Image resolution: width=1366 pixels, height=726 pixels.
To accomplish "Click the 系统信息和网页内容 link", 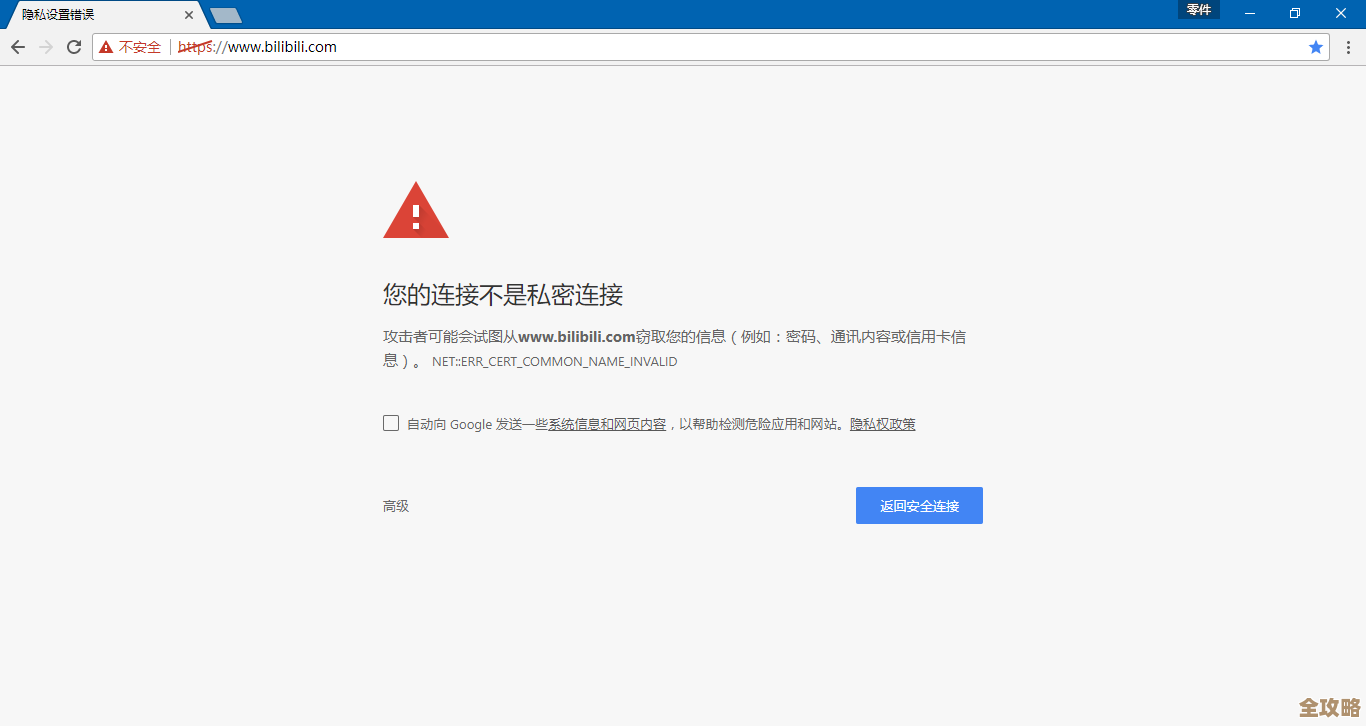I will 604,423.
